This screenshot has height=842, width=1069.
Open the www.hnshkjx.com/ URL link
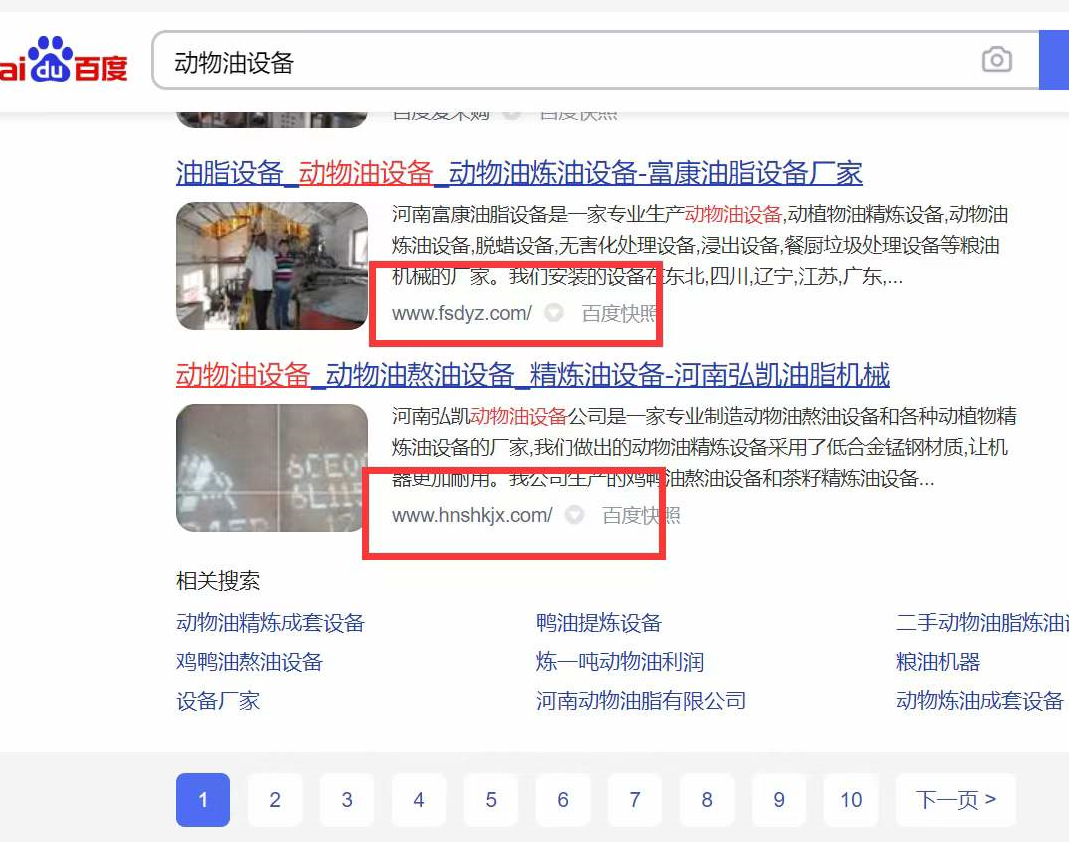[472, 515]
